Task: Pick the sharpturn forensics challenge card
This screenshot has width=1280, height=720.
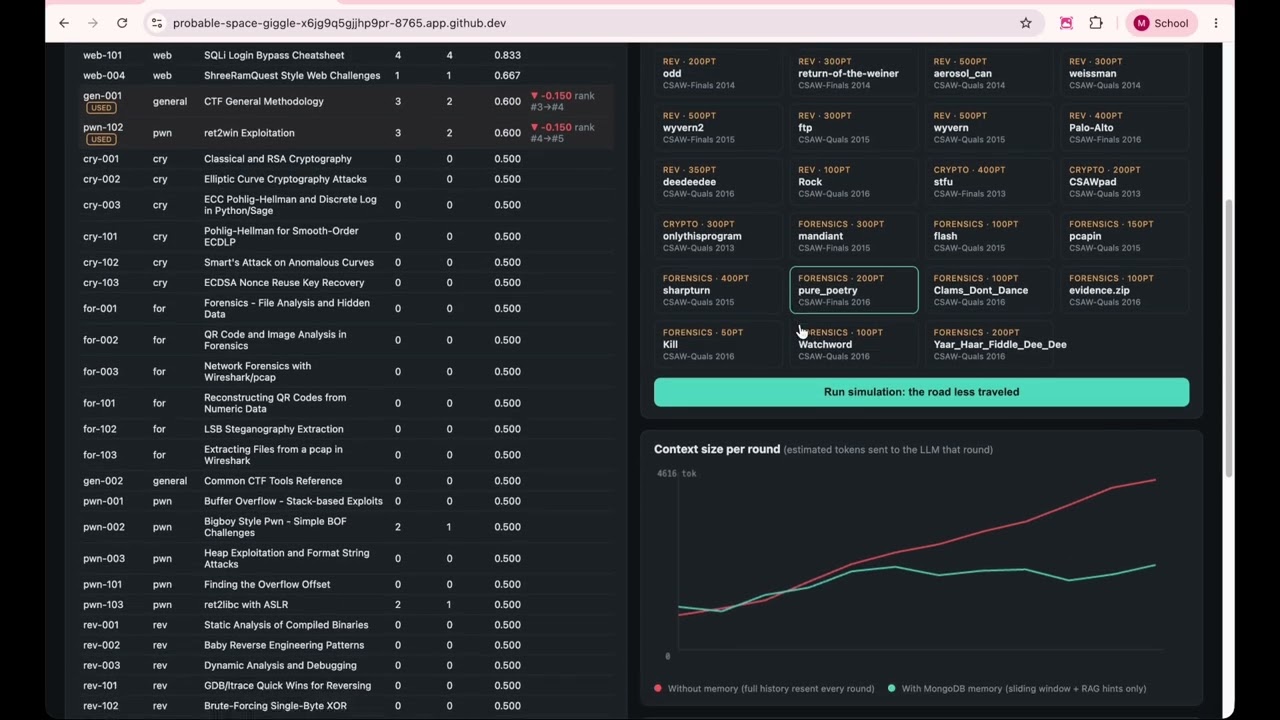Action: (x=718, y=290)
